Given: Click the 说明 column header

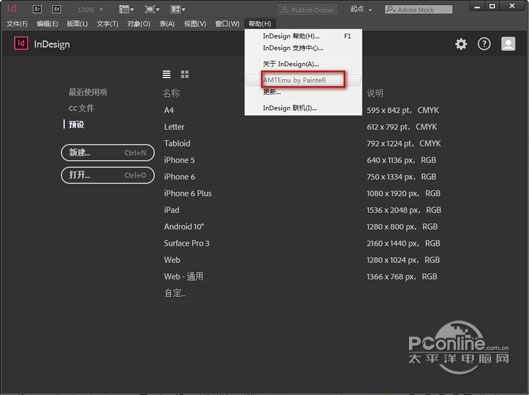Looking at the screenshot, I should click(375, 93).
